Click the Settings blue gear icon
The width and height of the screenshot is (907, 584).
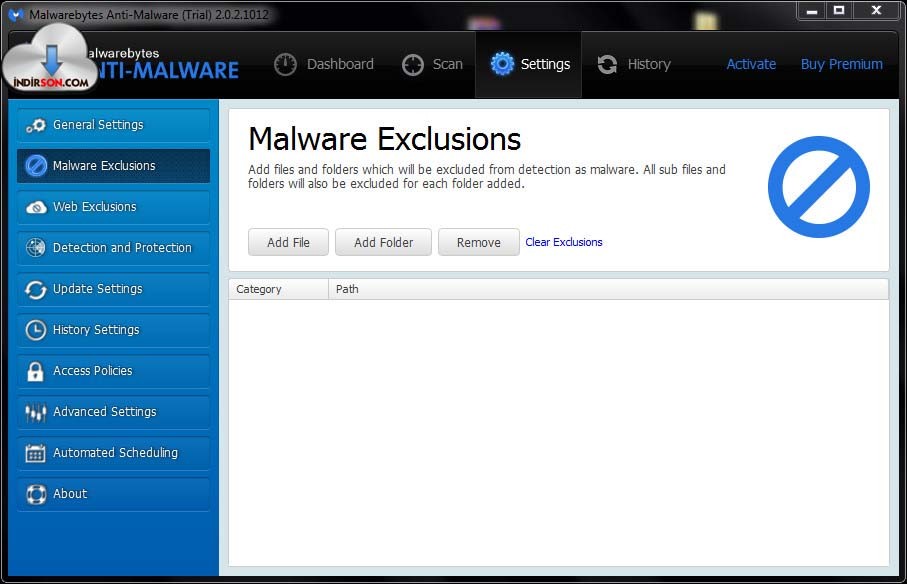(502, 64)
